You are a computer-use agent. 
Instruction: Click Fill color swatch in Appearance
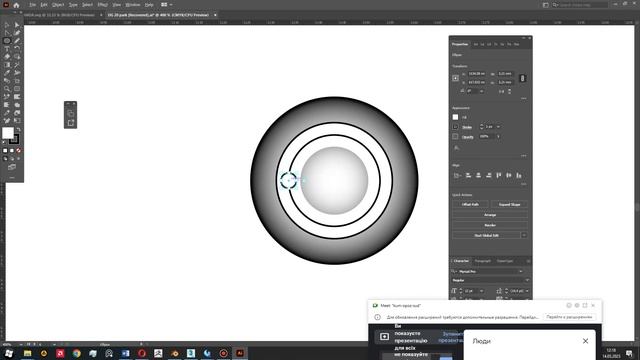(x=456, y=117)
